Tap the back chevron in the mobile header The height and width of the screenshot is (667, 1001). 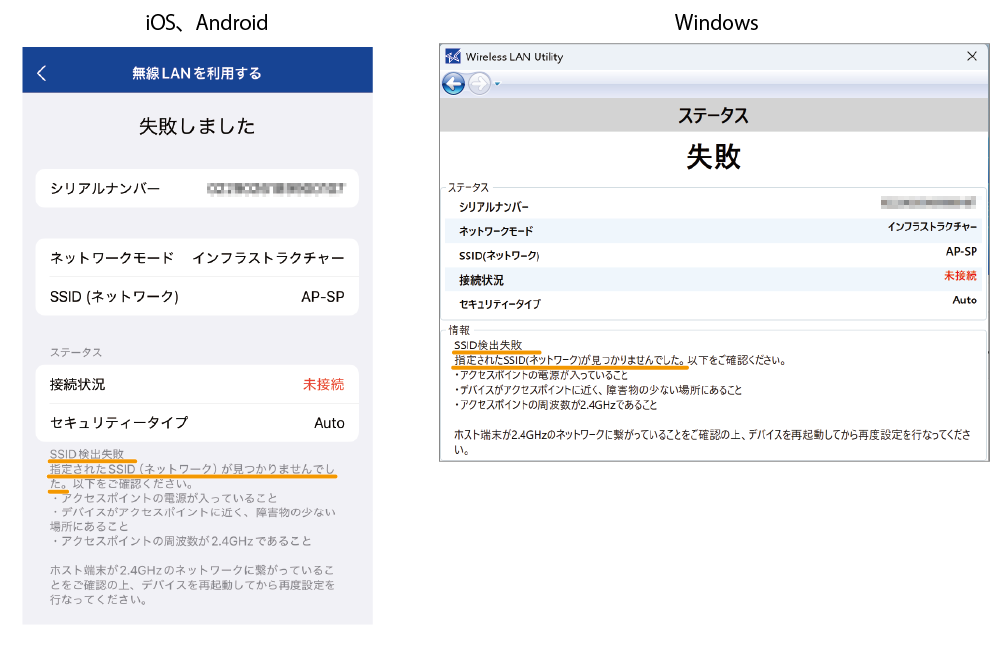point(41,73)
